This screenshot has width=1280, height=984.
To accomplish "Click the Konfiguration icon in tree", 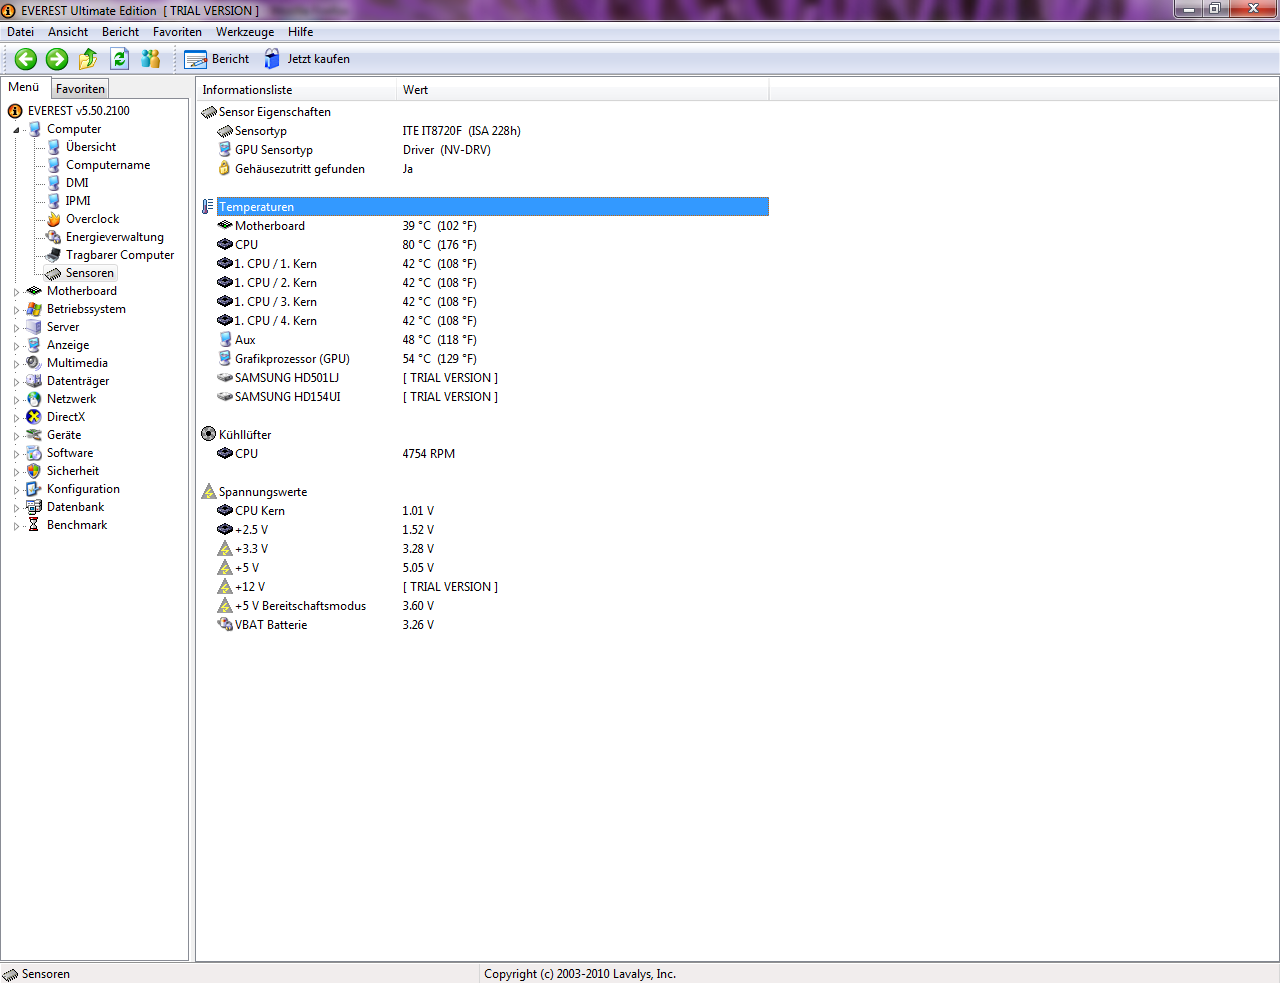I will pos(34,489).
